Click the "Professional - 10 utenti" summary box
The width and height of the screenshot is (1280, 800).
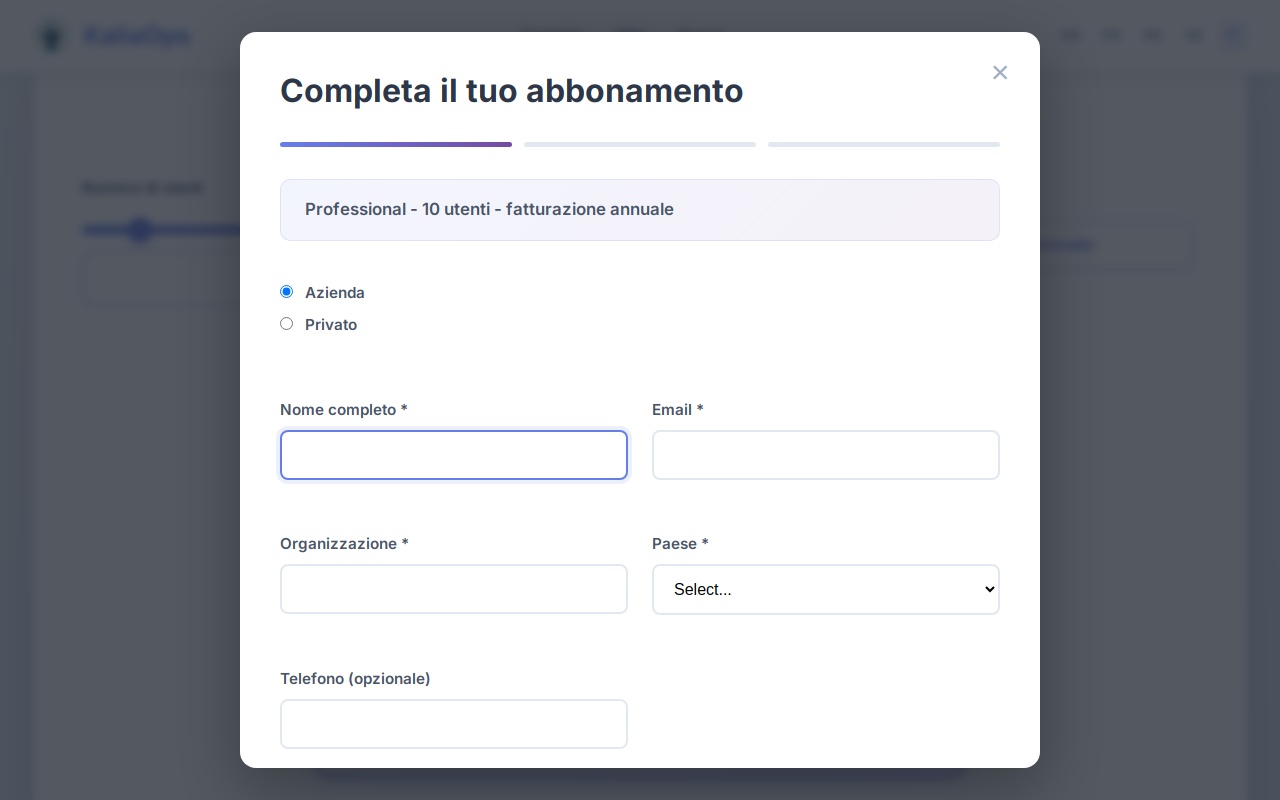(x=639, y=210)
